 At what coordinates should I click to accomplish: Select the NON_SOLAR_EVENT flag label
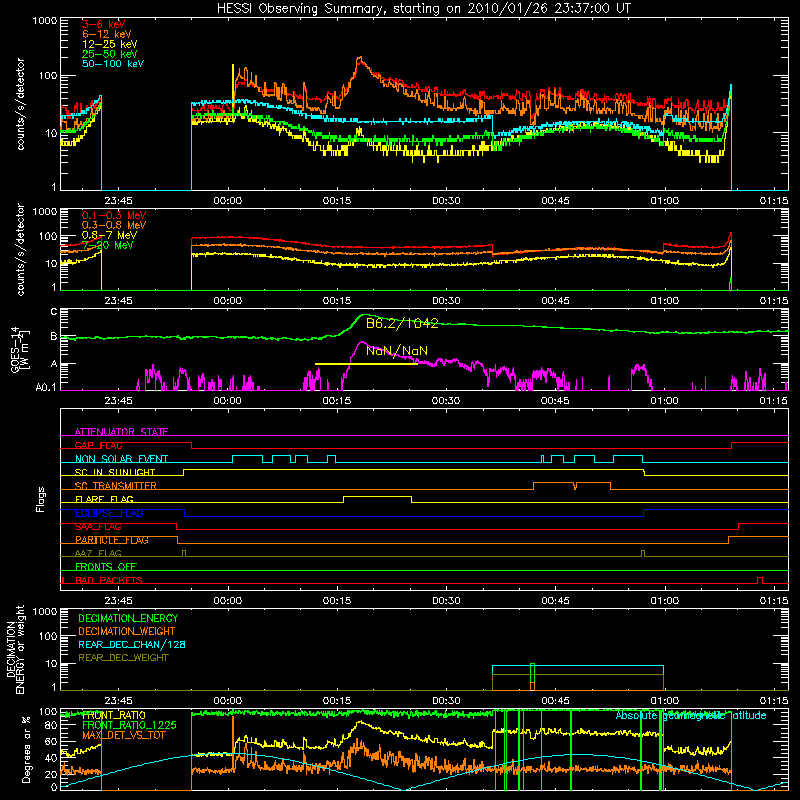[121, 459]
